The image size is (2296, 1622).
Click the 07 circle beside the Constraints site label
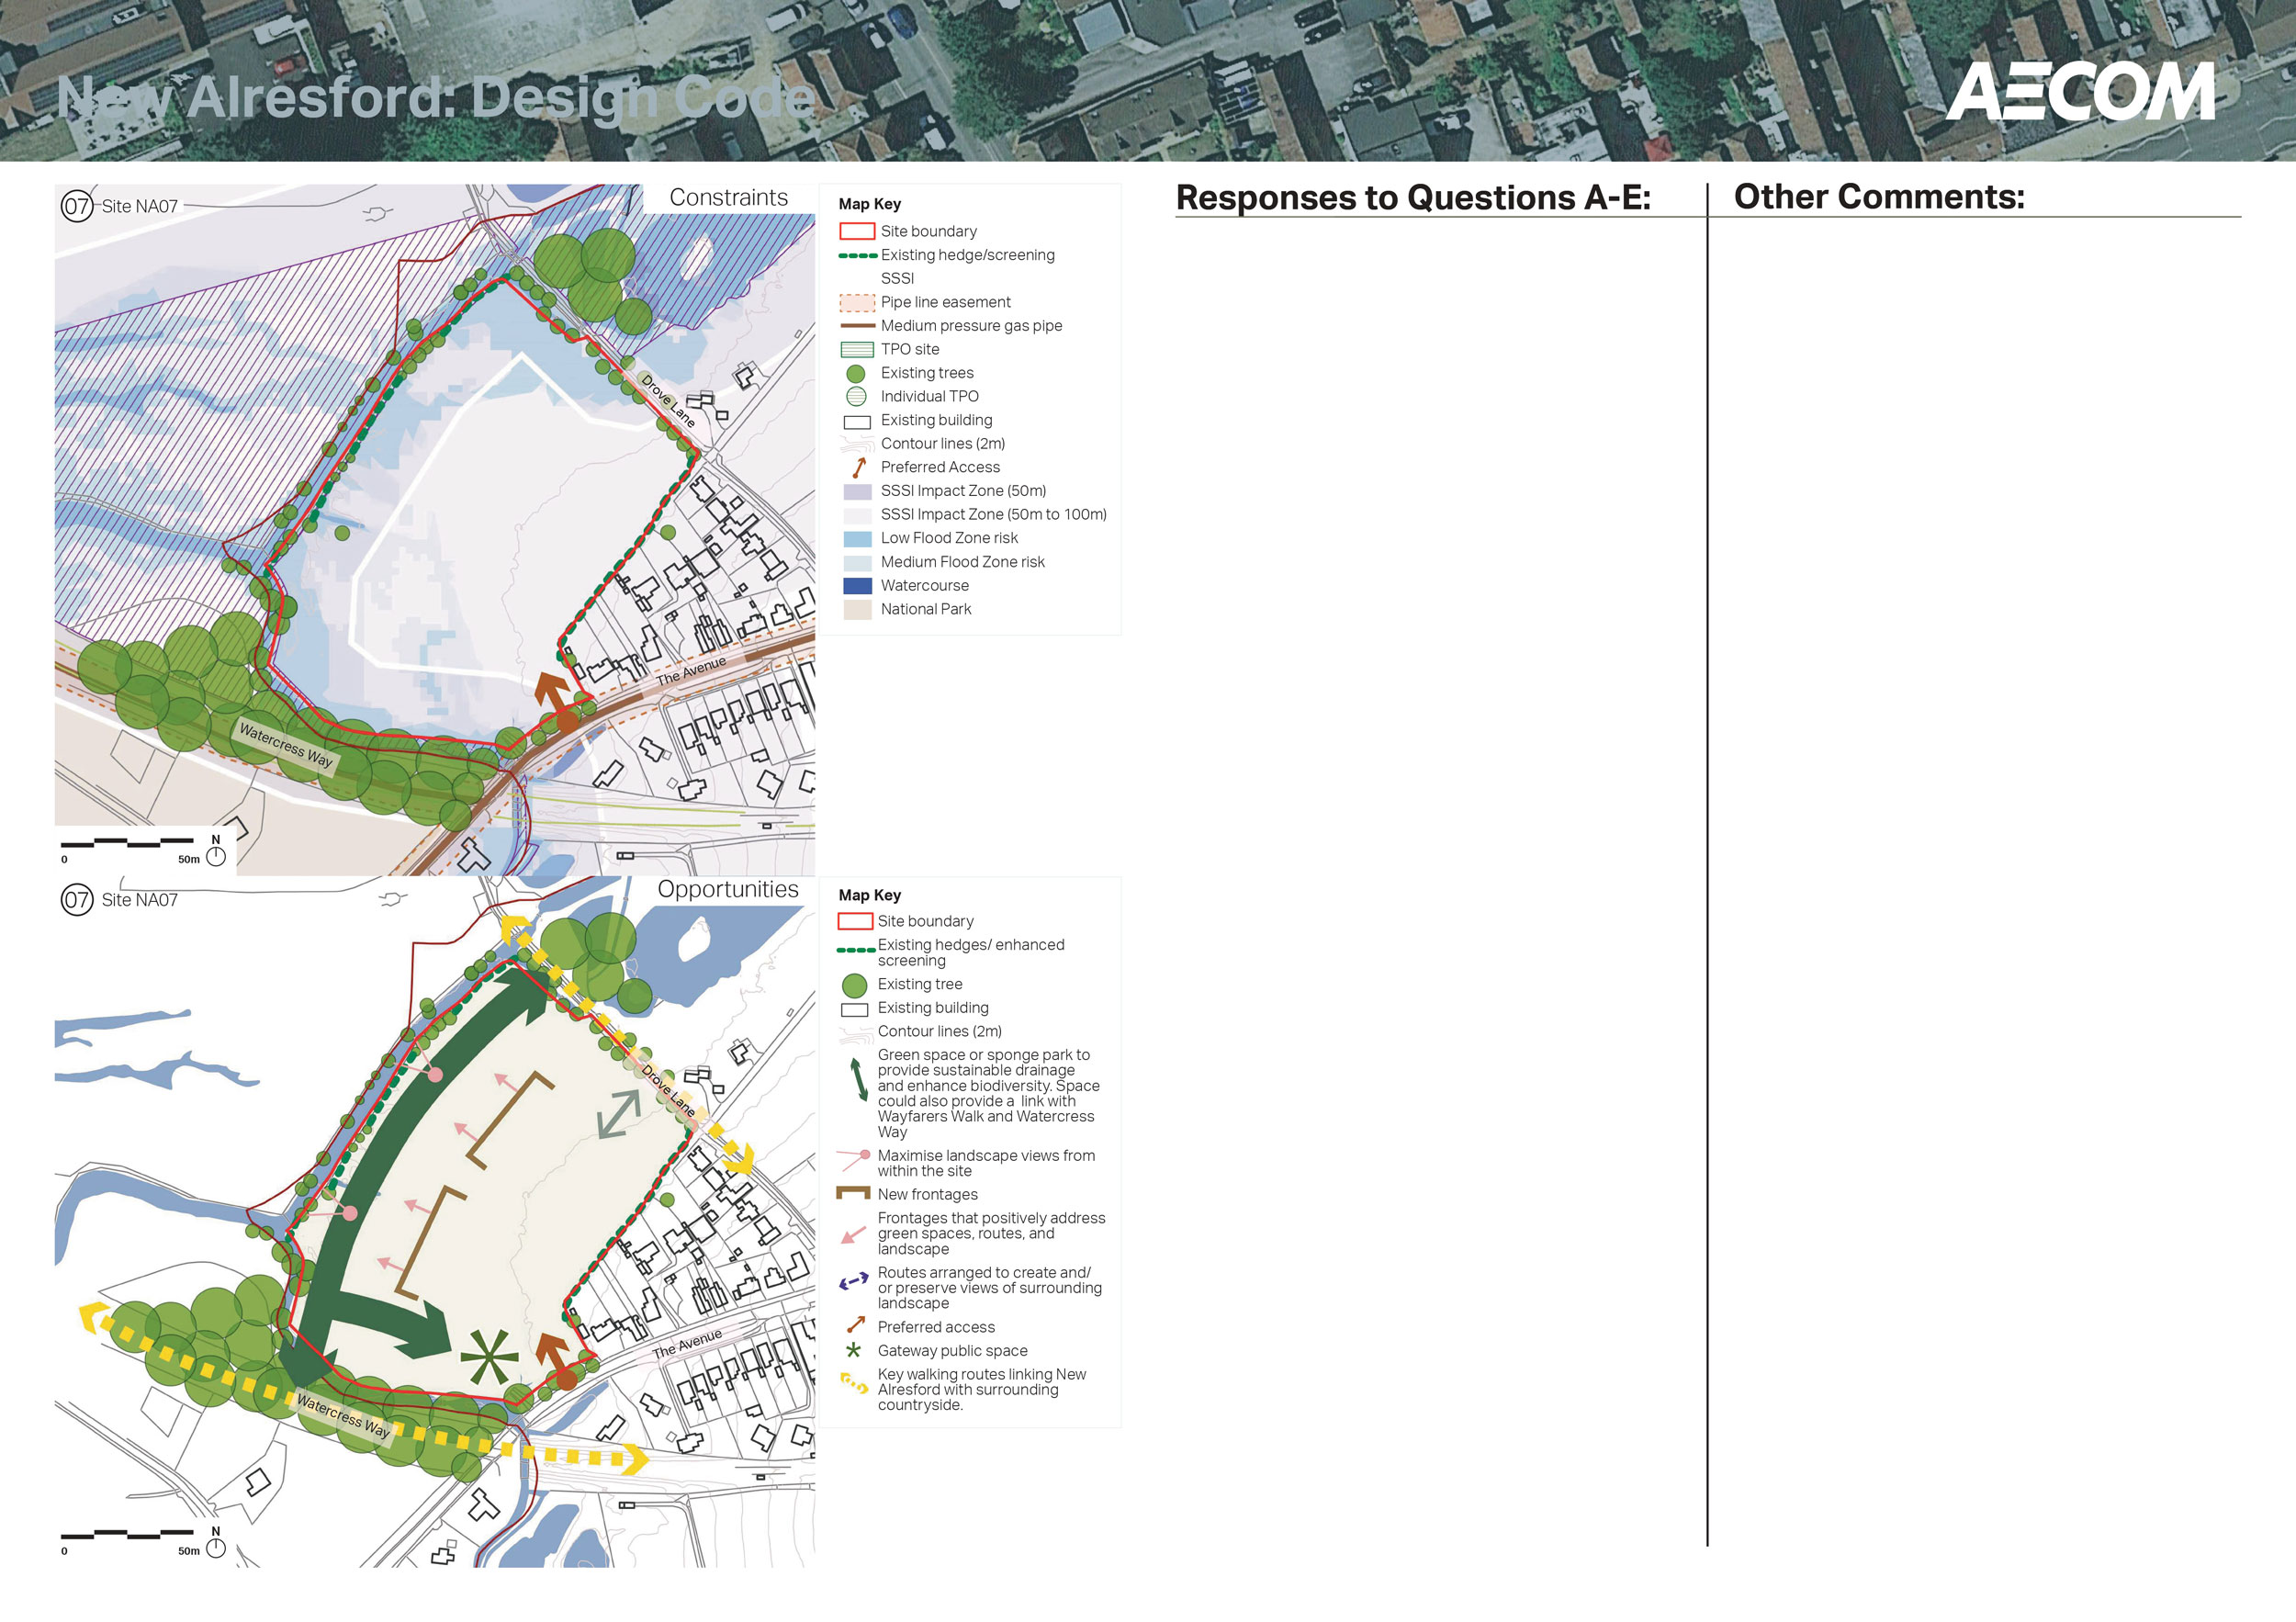point(77,206)
